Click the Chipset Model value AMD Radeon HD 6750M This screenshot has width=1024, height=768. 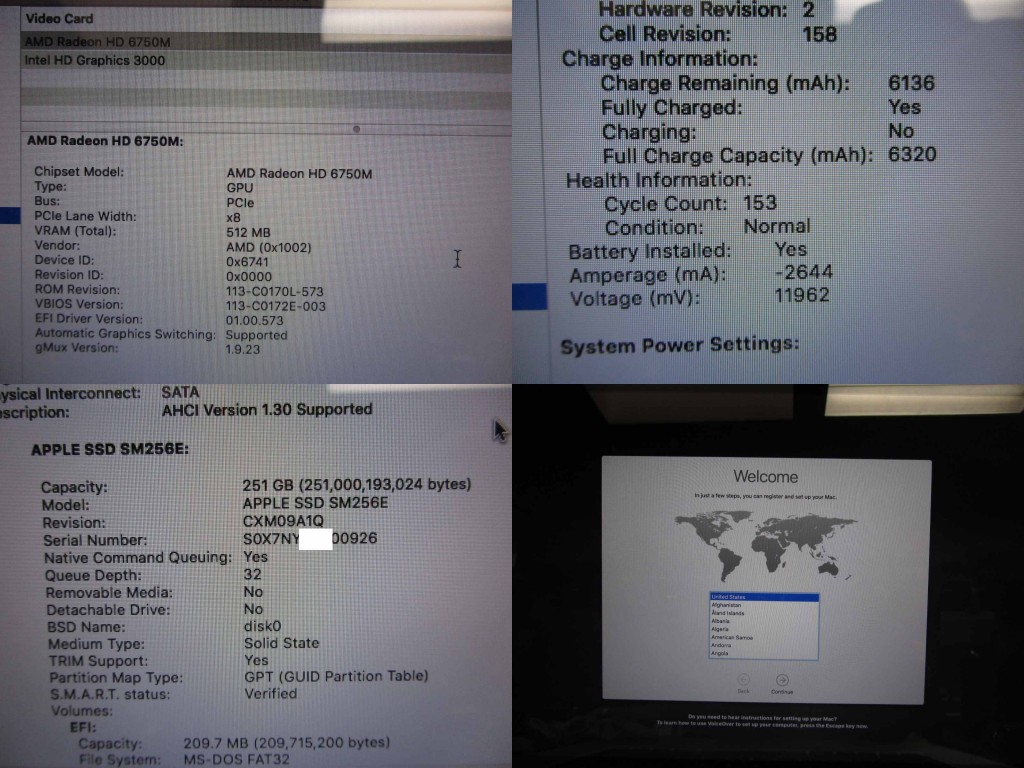(299, 174)
